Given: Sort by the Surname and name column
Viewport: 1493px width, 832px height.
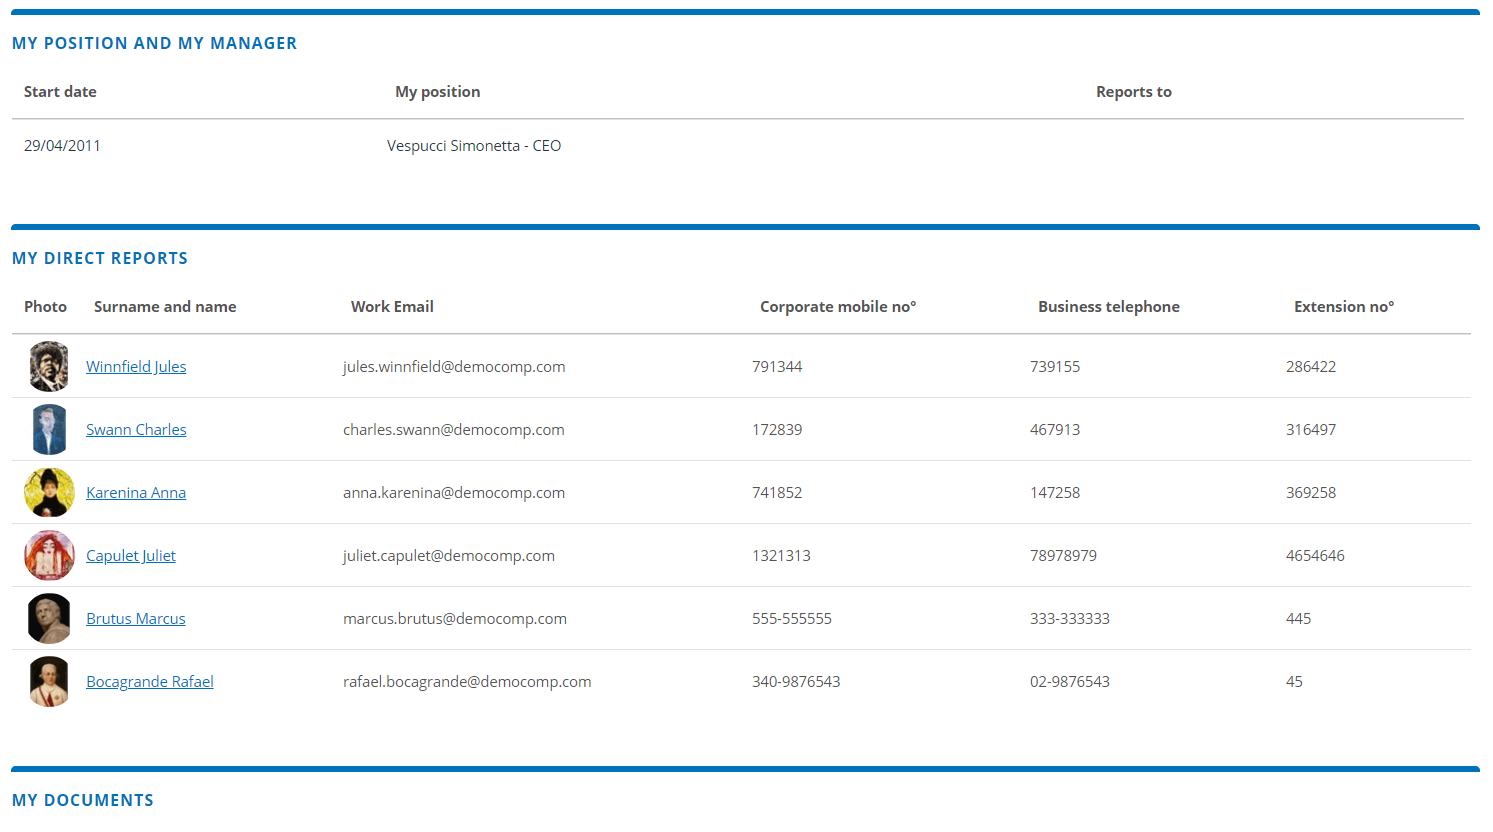Looking at the screenshot, I should point(165,306).
